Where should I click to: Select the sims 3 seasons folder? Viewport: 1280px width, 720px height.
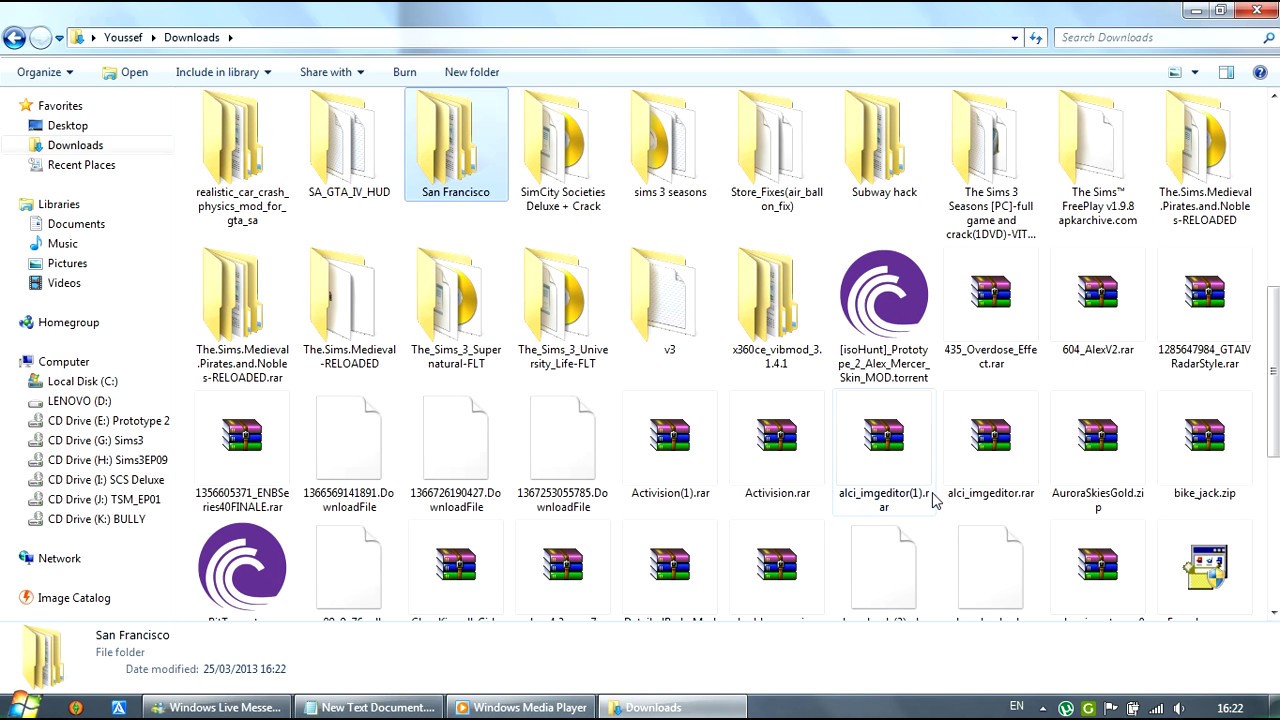pyautogui.click(x=670, y=145)
